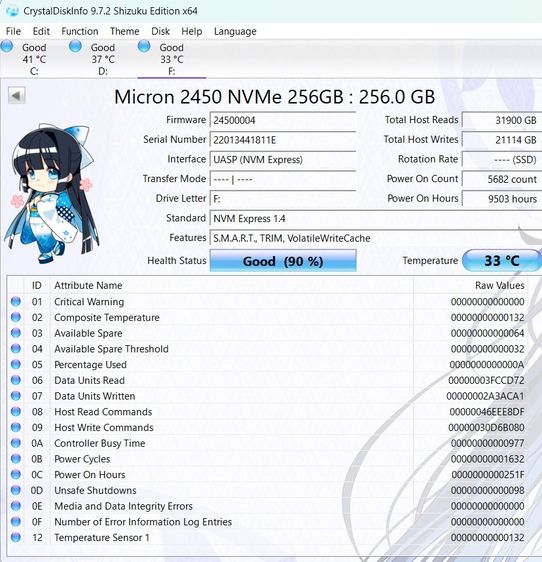Click raw value 00000002A3ACA1
The height and width of the screenshot is (562, 542).
pyautogui.click(x=485, y=396)
